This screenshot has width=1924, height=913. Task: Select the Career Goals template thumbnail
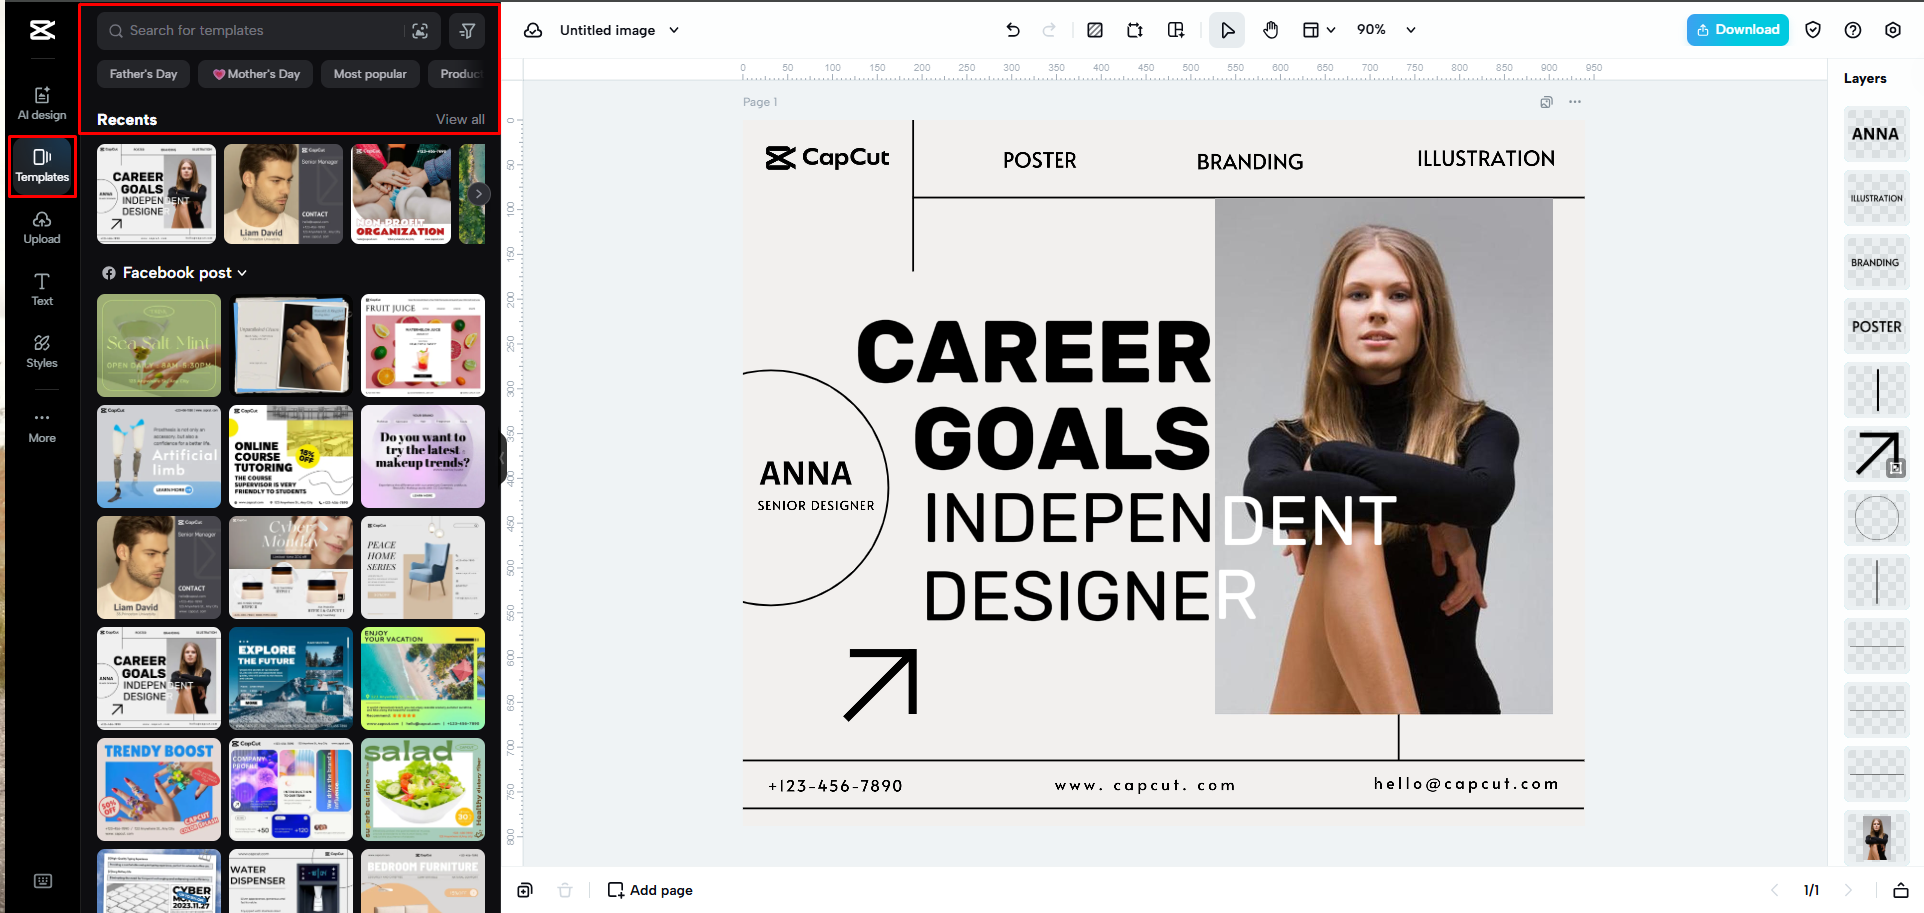pyautogui.click(x=156, y=193)
